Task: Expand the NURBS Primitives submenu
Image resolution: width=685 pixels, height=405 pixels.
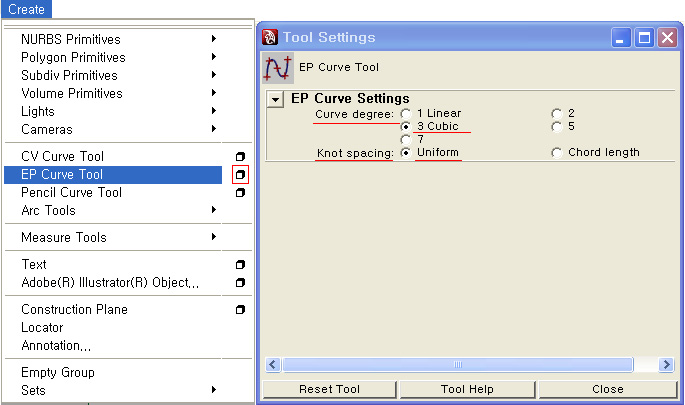Action: click(x=214, y=39)
